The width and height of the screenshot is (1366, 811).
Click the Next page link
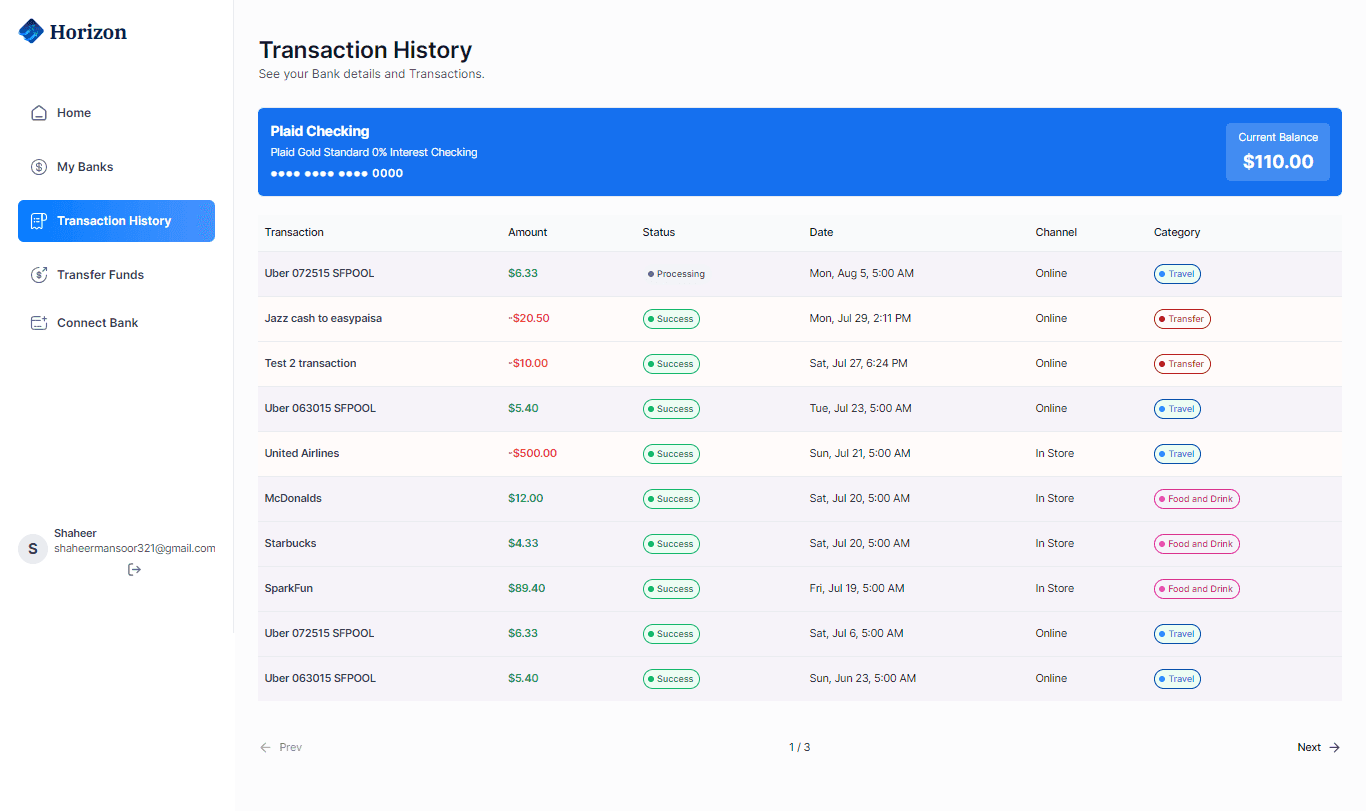coord(1309,747)
